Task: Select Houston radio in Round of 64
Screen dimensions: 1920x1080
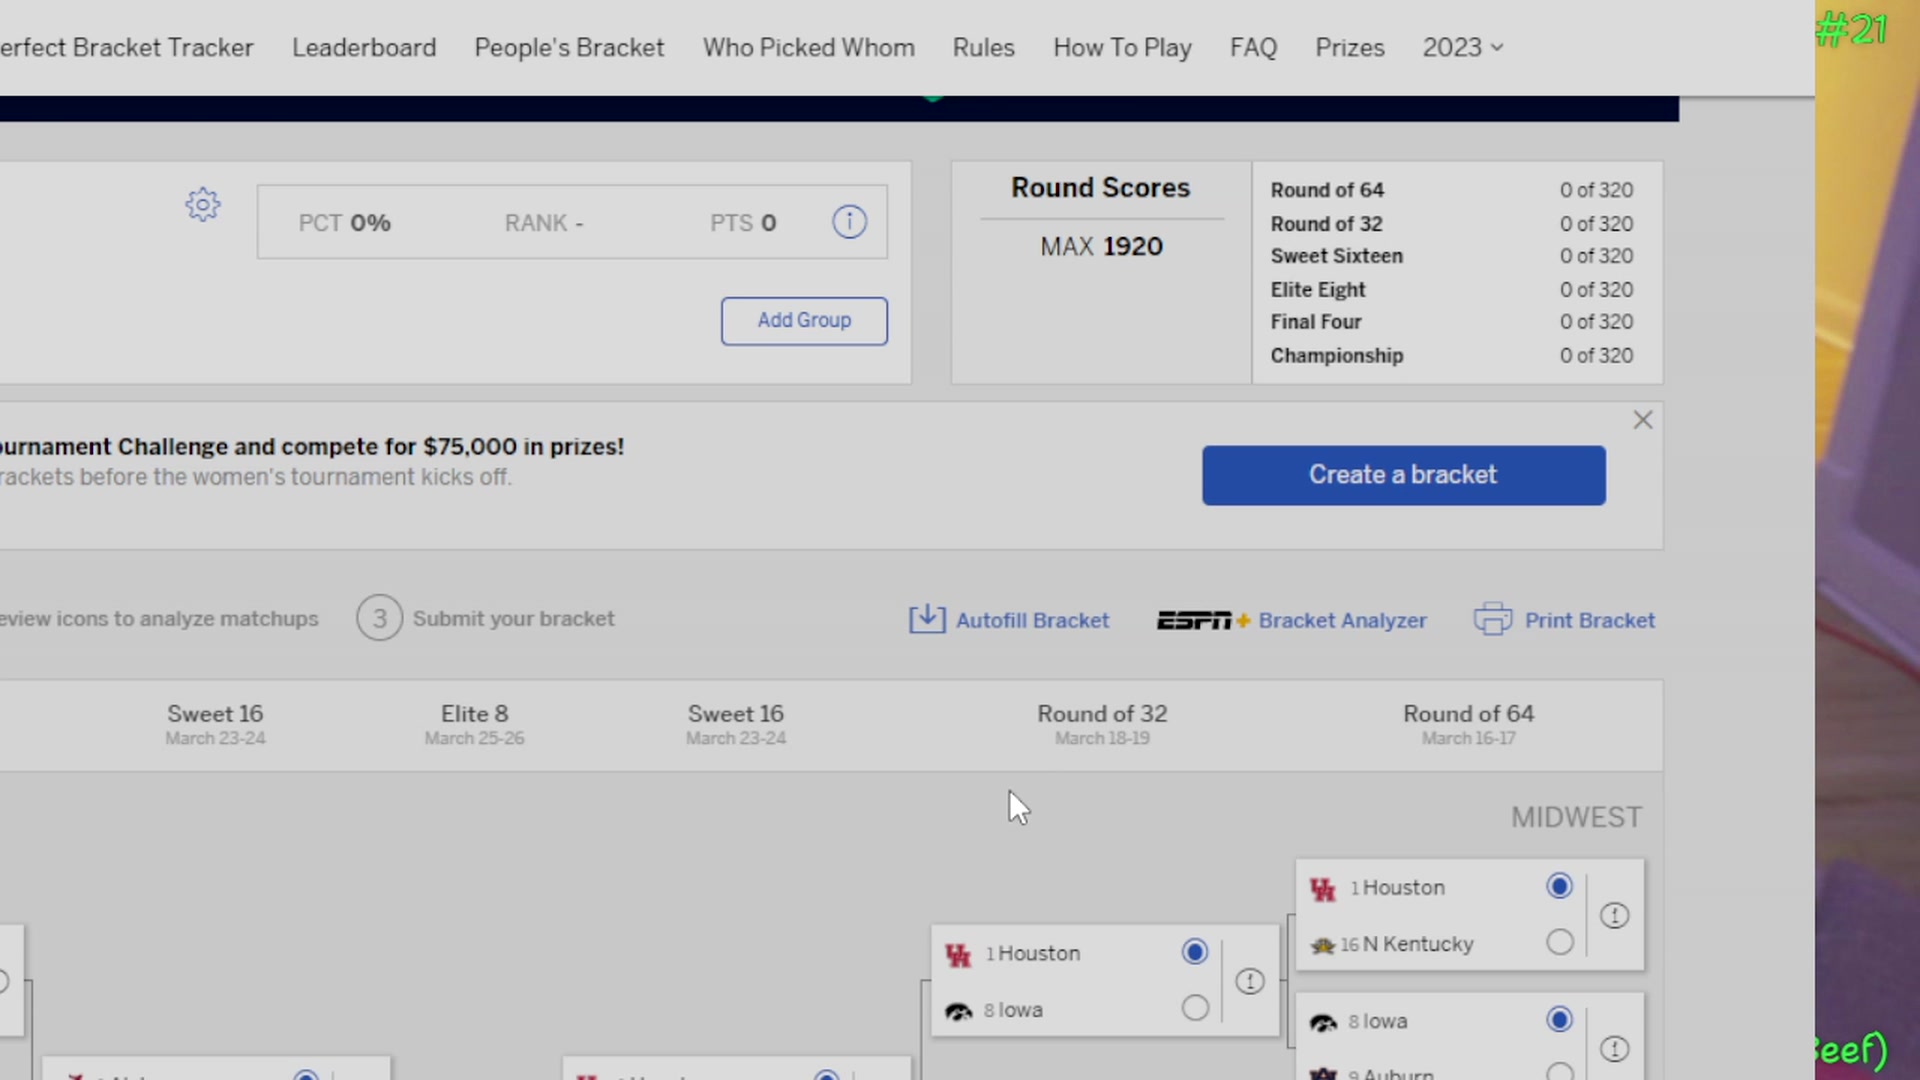Action: [1559, 886]
